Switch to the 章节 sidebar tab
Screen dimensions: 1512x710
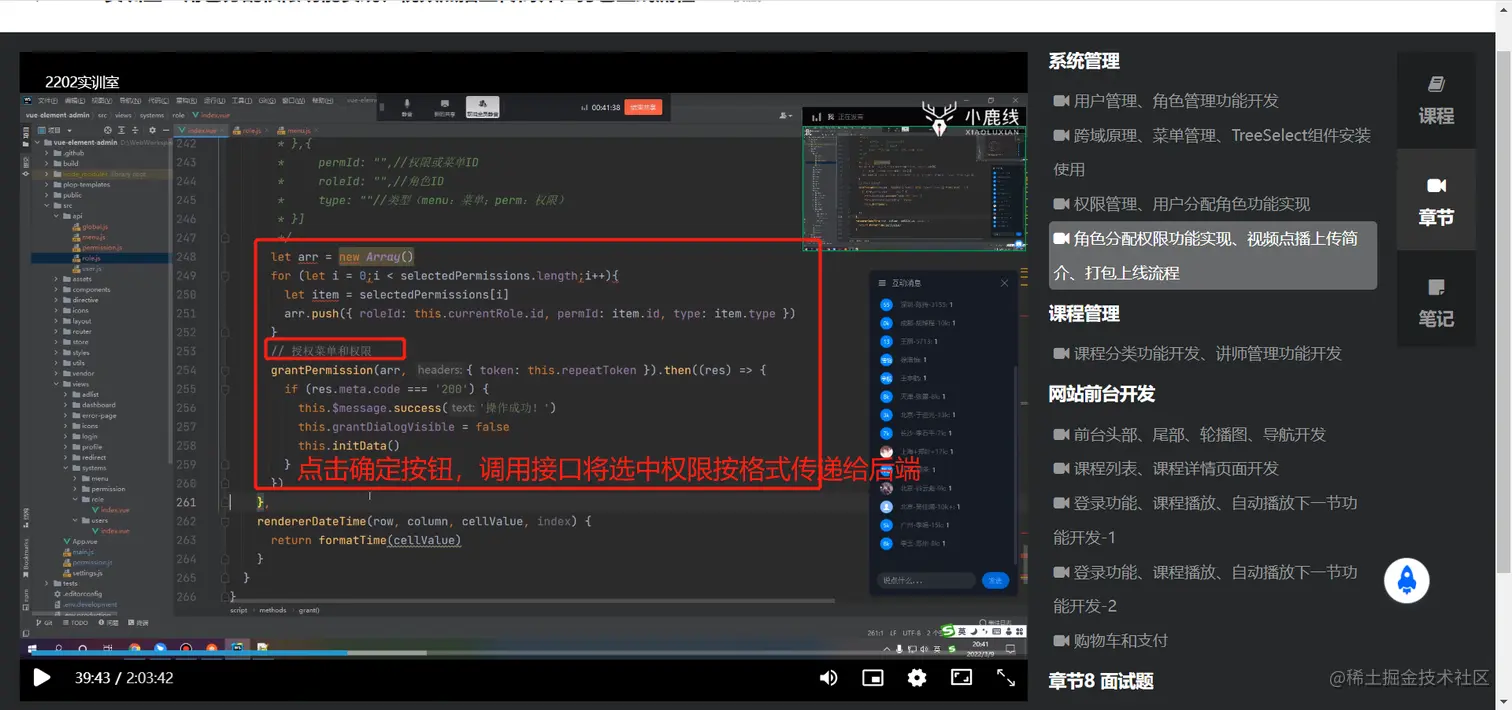tap(1436, 200)
